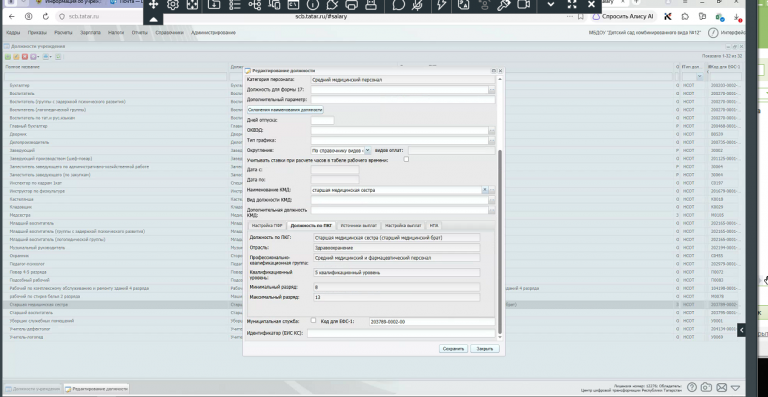Toggle timesheet hours rate-accounting checkbox
768x397 pixels.
tap(406, 160)
